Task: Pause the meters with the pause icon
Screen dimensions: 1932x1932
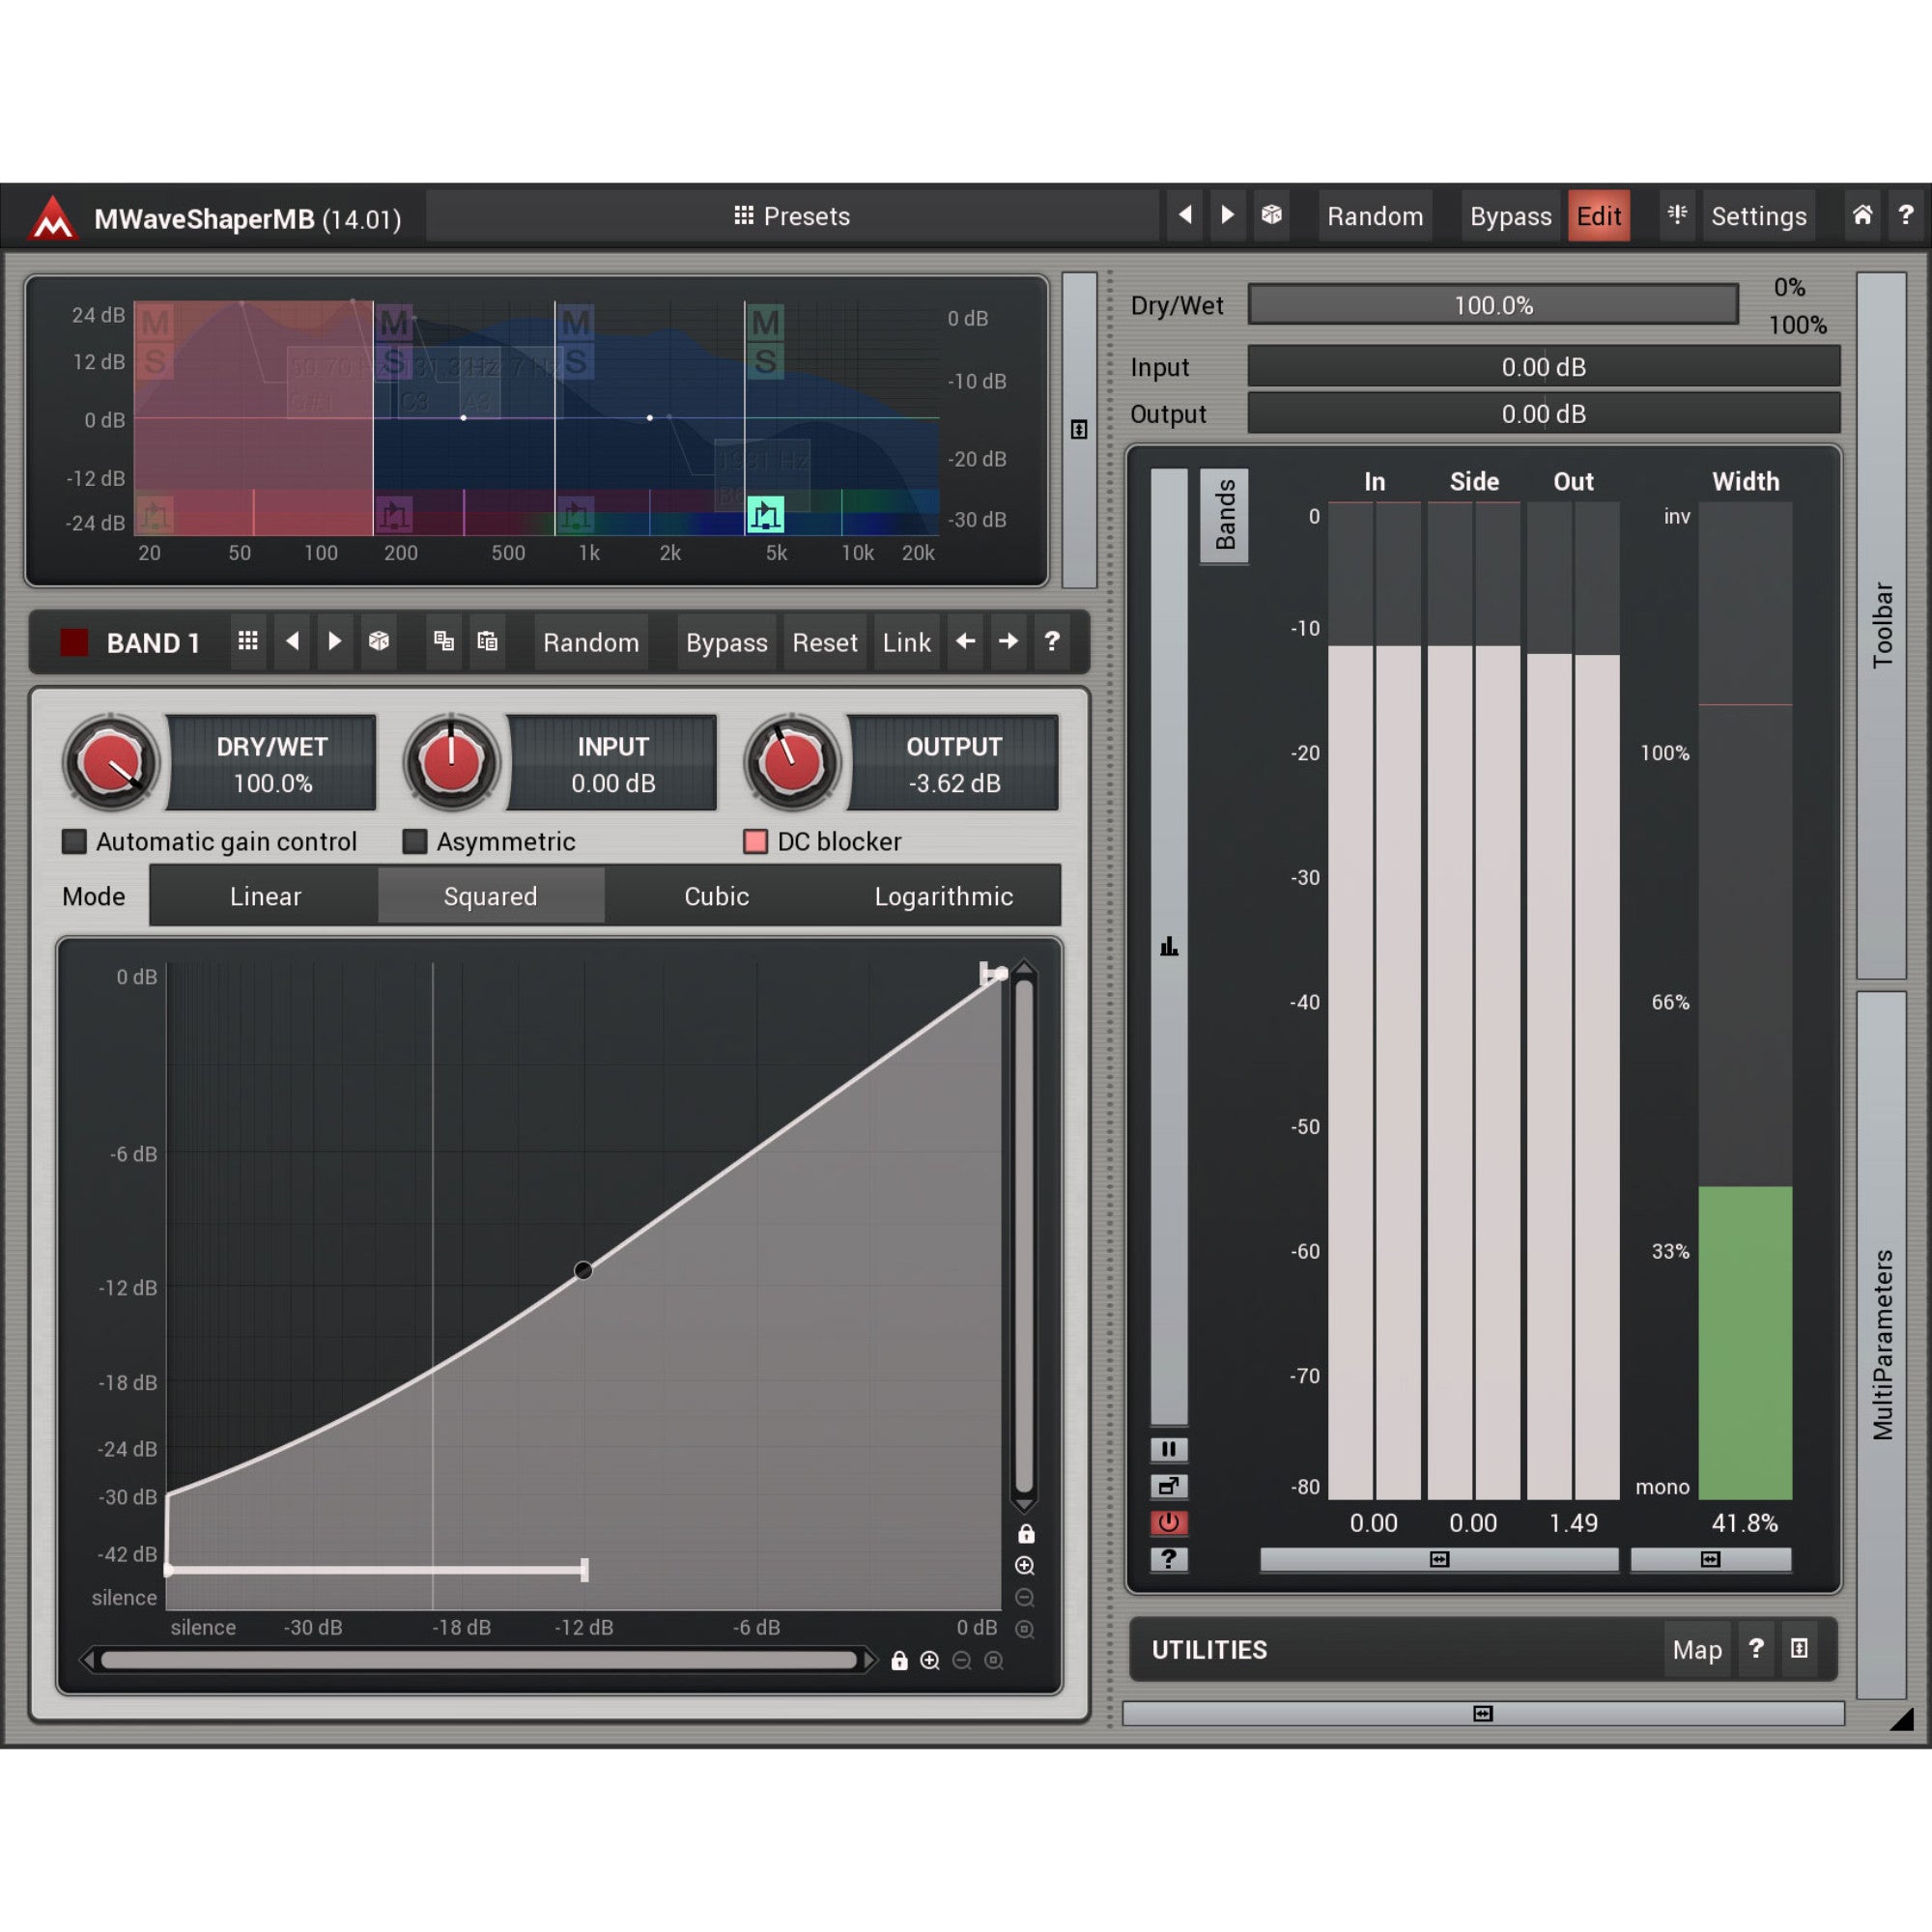Action: click(1168, 1449)
